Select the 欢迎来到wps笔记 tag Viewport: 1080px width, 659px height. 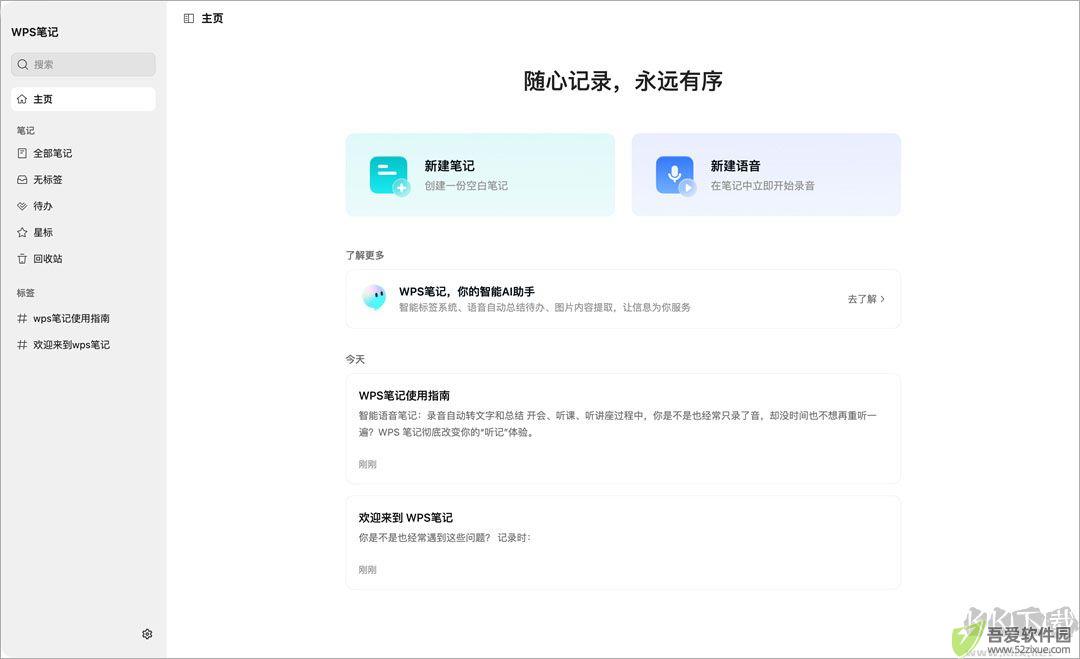pos(83,344)
